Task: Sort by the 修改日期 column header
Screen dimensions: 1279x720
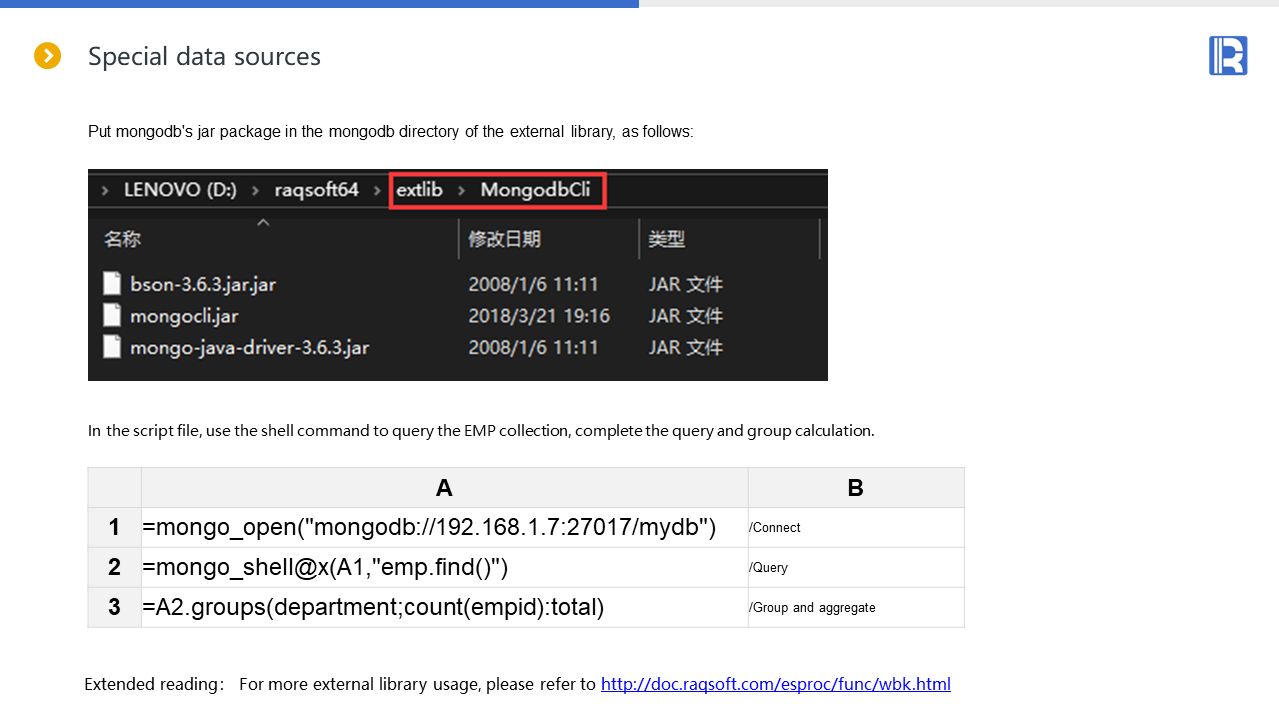Action: (x=504, y=239)
